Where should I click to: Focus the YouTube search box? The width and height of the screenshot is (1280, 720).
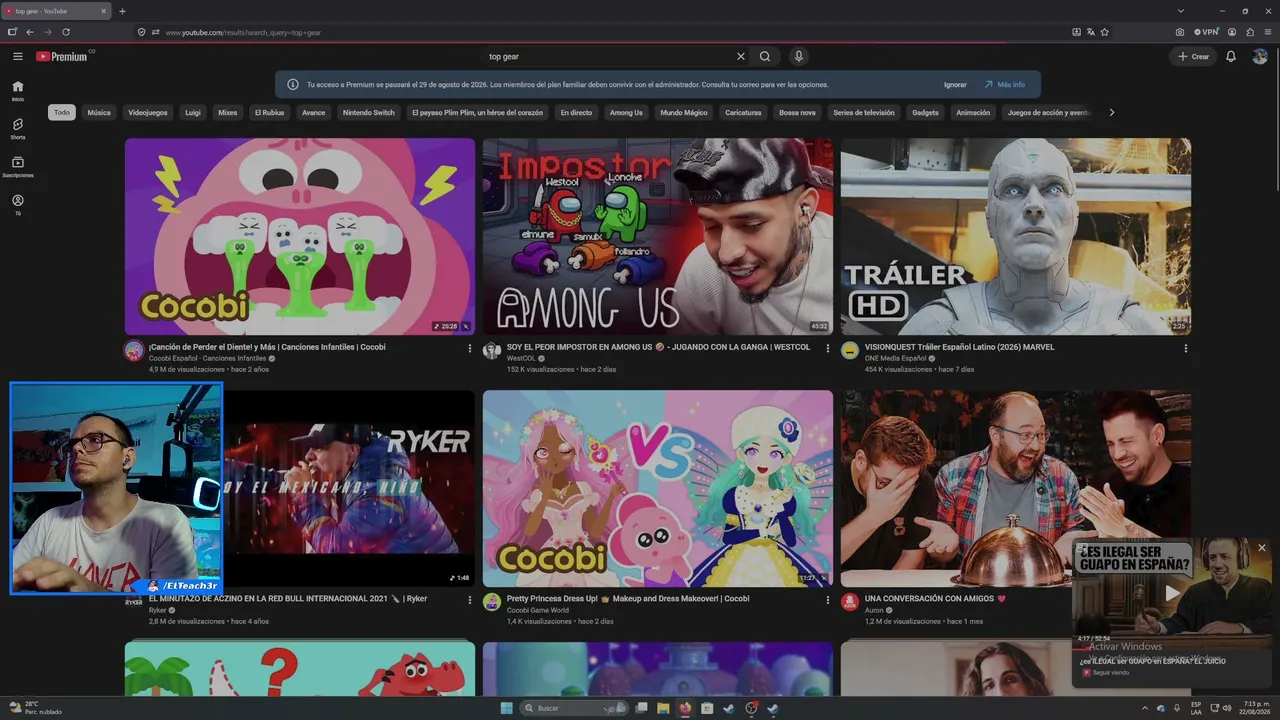[x=608, y=57]
